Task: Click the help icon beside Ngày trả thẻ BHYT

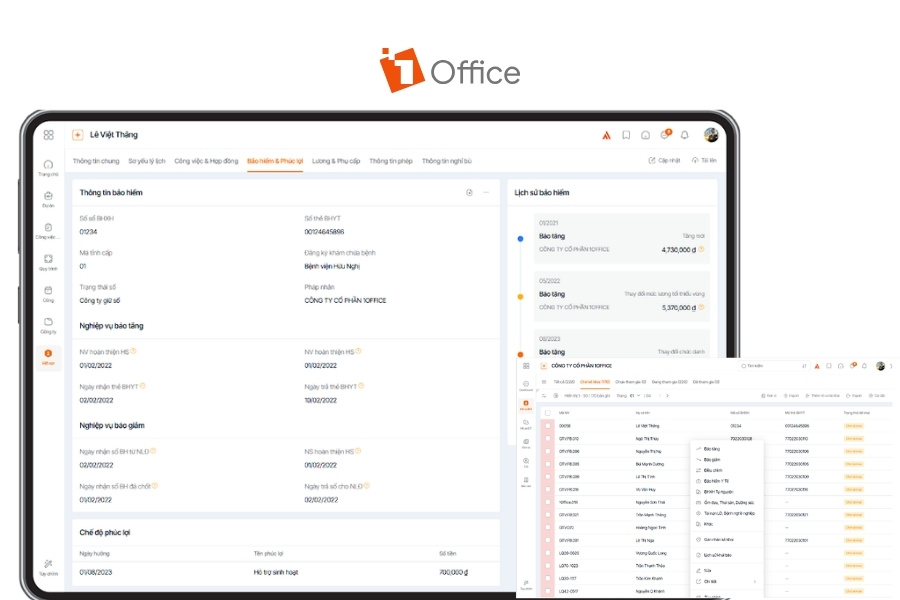Action: tap(361, 386)
